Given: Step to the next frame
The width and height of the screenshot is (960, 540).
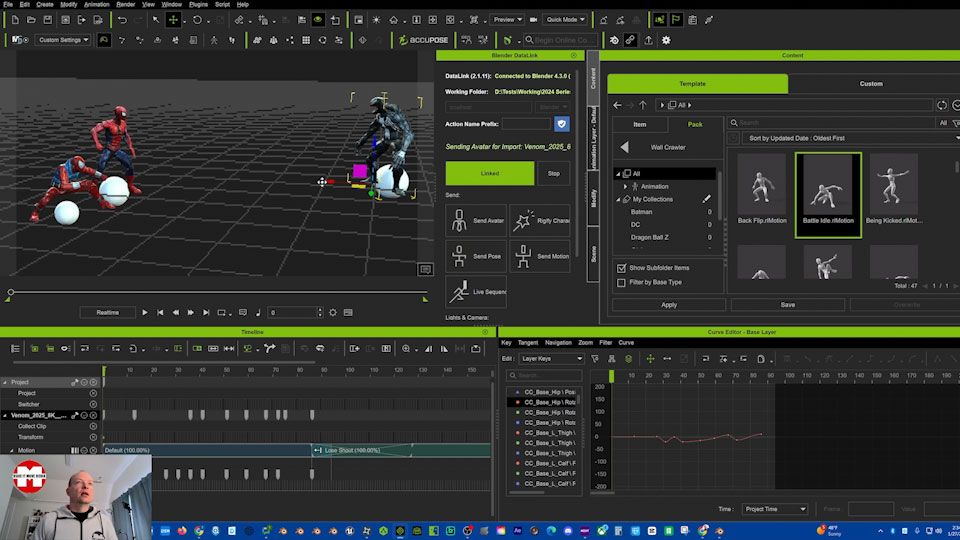Looking at the screenshot, I should tap(191, 312).
